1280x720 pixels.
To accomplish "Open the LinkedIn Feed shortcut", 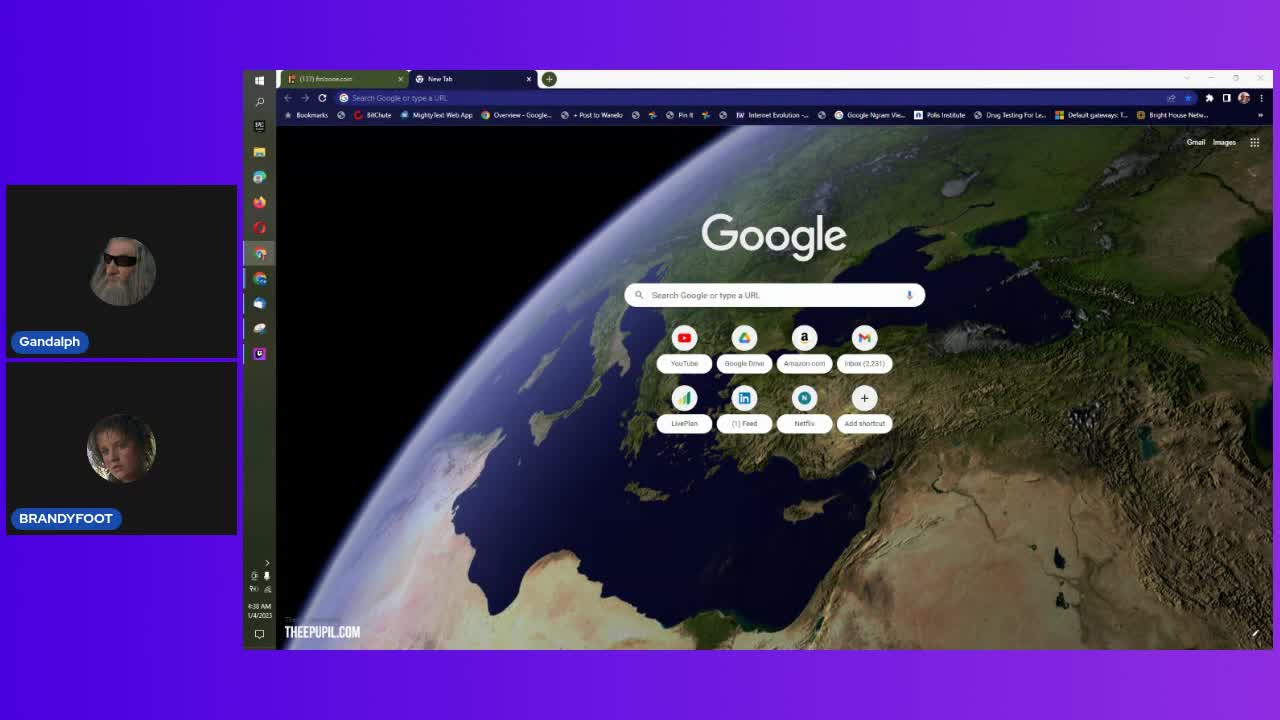I will 744,408.
